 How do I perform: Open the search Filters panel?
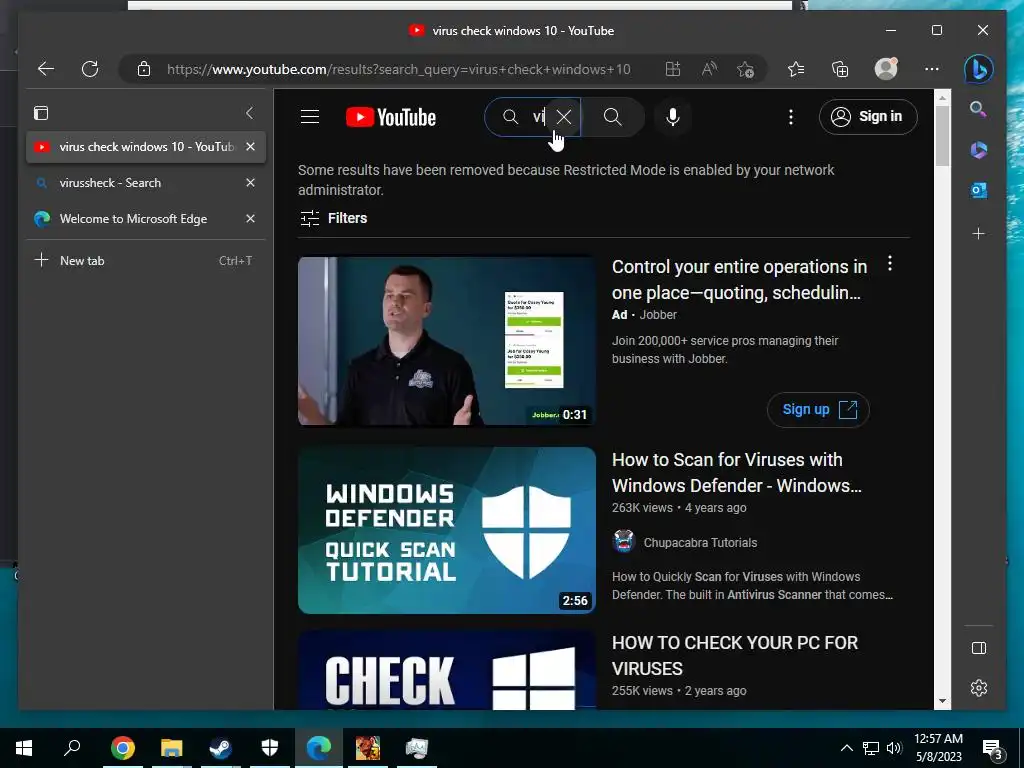click(x=334, y=218)
